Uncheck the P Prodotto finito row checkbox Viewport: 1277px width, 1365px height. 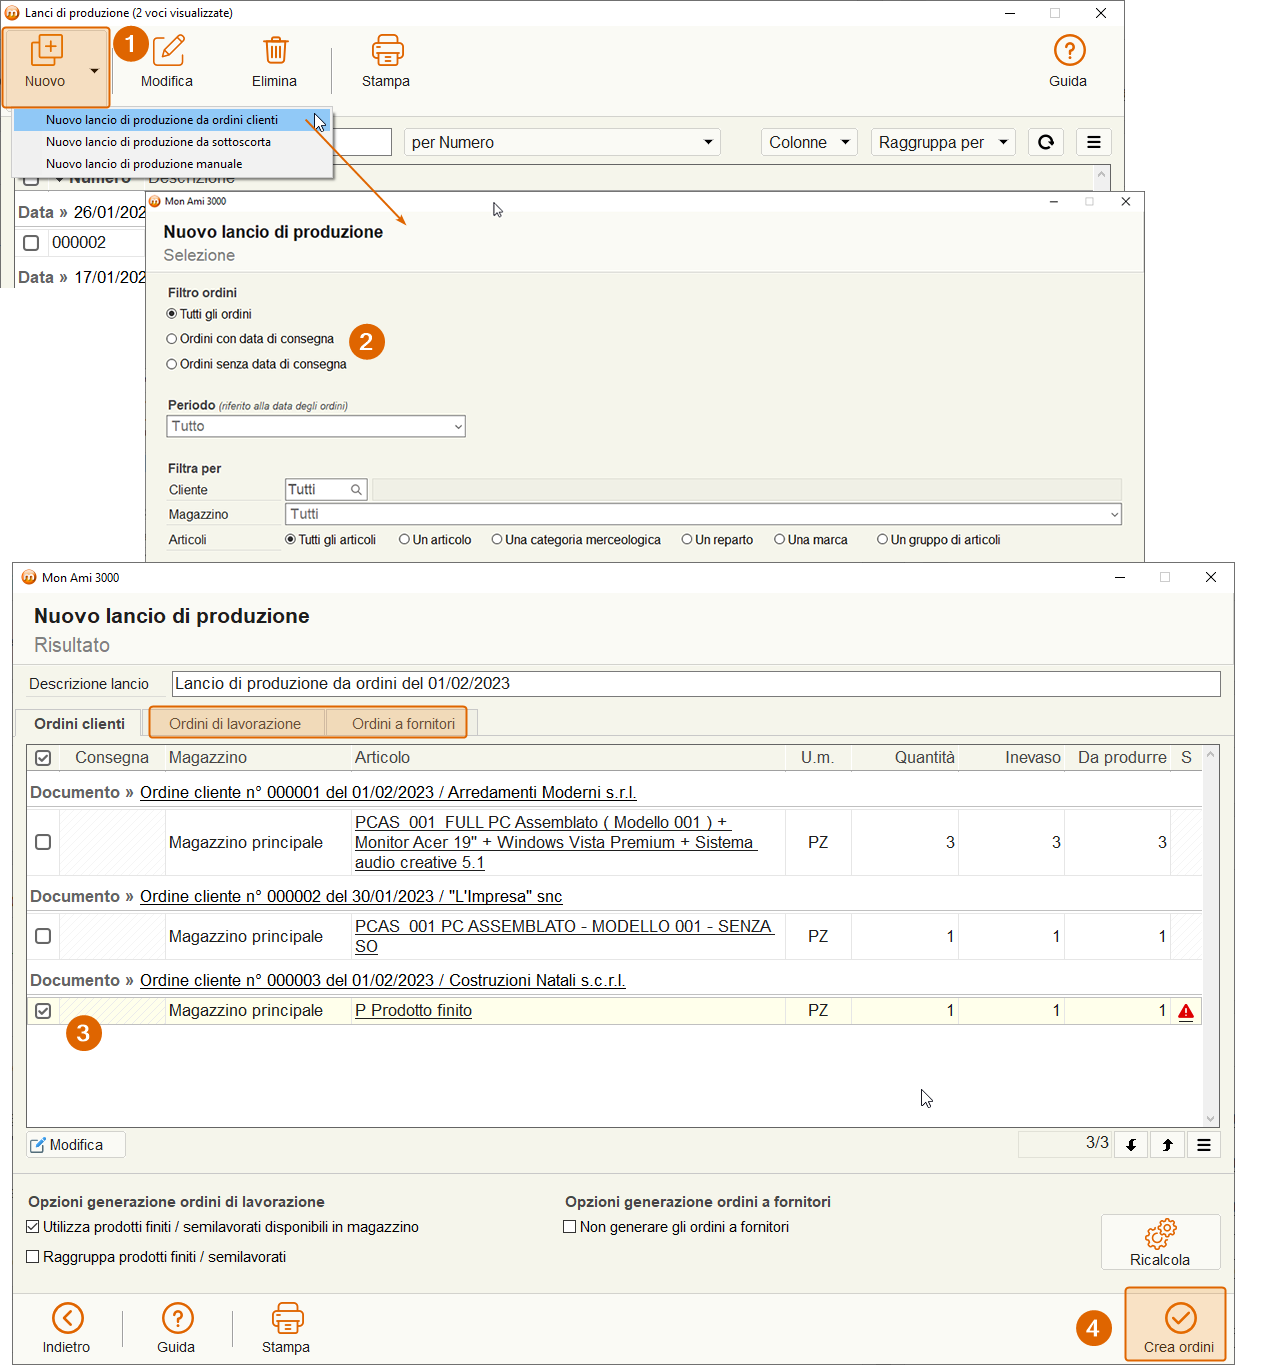(x=43, y=1011)
